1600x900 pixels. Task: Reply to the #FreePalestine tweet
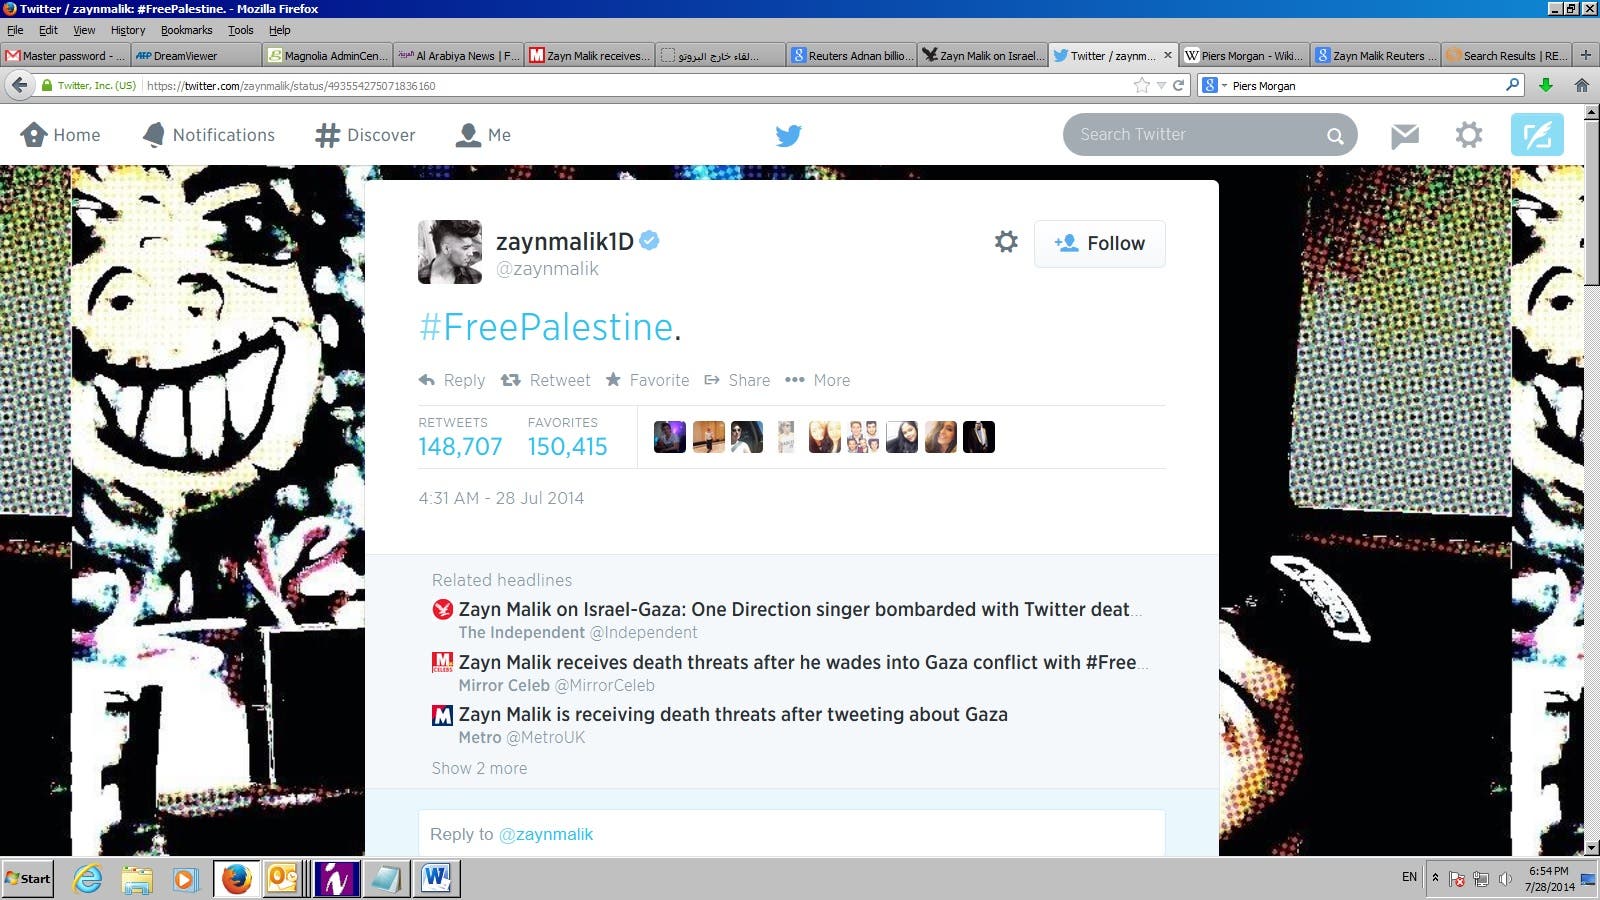[452, 380]
